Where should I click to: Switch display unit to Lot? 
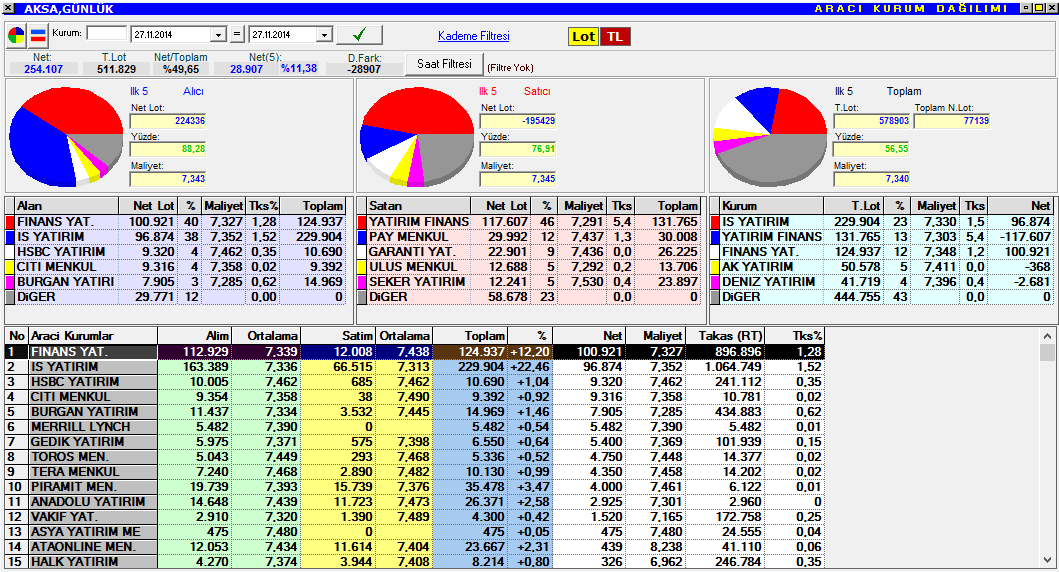tap(583, 36)
